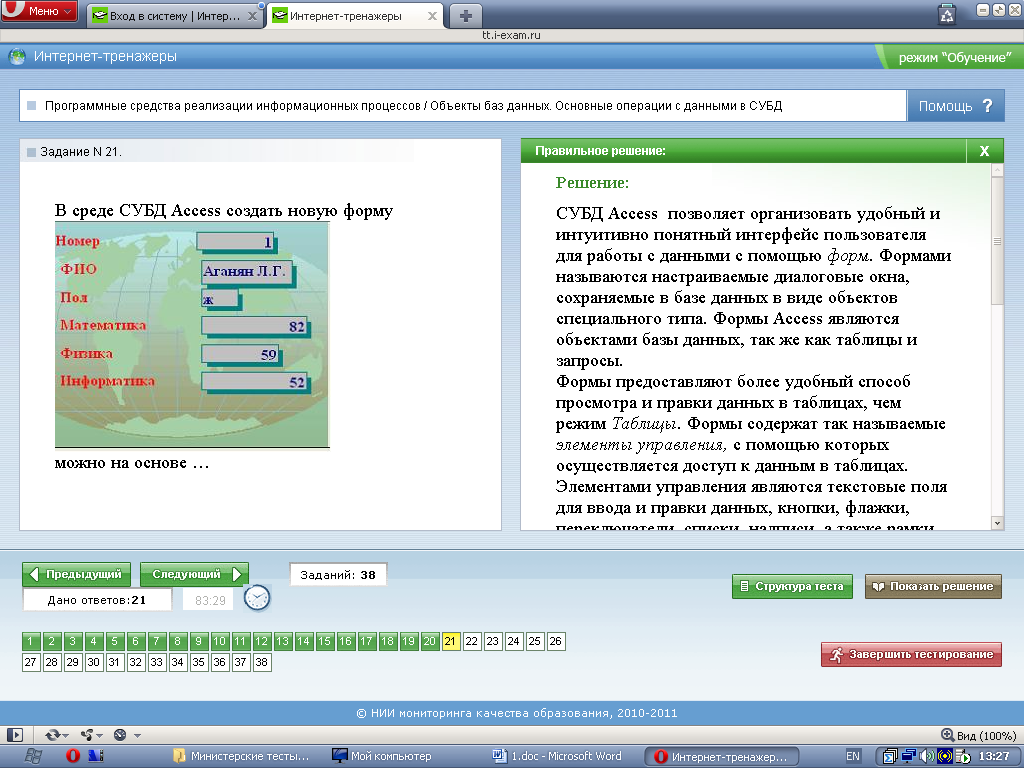
Task: Close the Правильное решение panel with X
Action: [984, 151]
